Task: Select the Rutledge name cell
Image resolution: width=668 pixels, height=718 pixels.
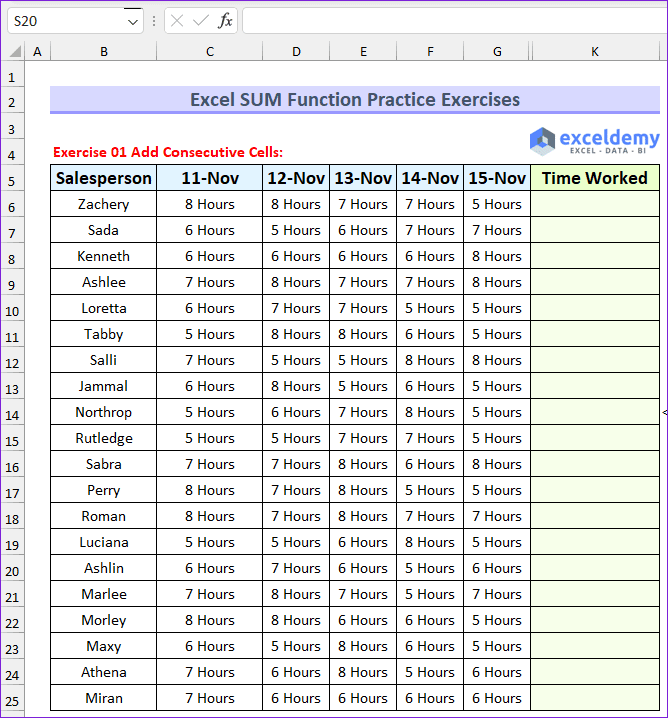Action: [x=103, y=438]
